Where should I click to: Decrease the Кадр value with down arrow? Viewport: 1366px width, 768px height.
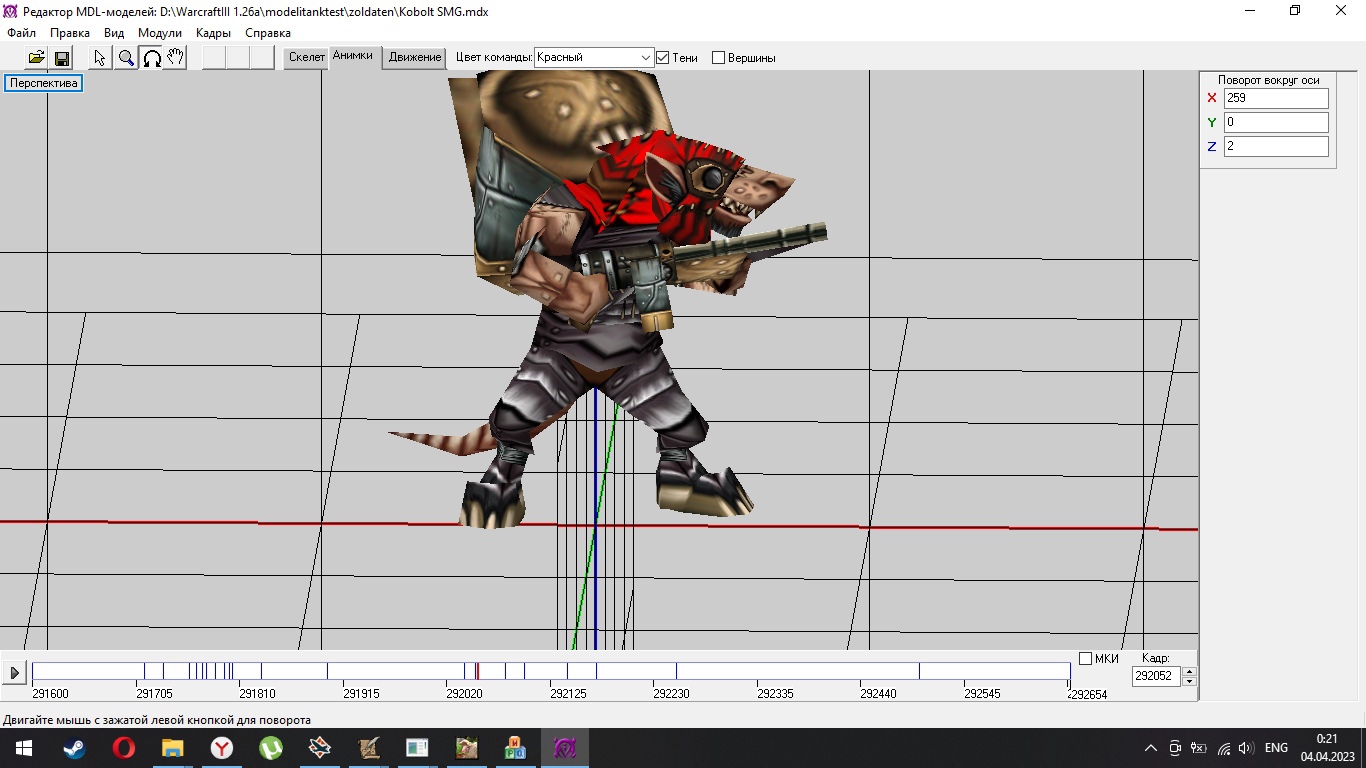(1189, 681)
